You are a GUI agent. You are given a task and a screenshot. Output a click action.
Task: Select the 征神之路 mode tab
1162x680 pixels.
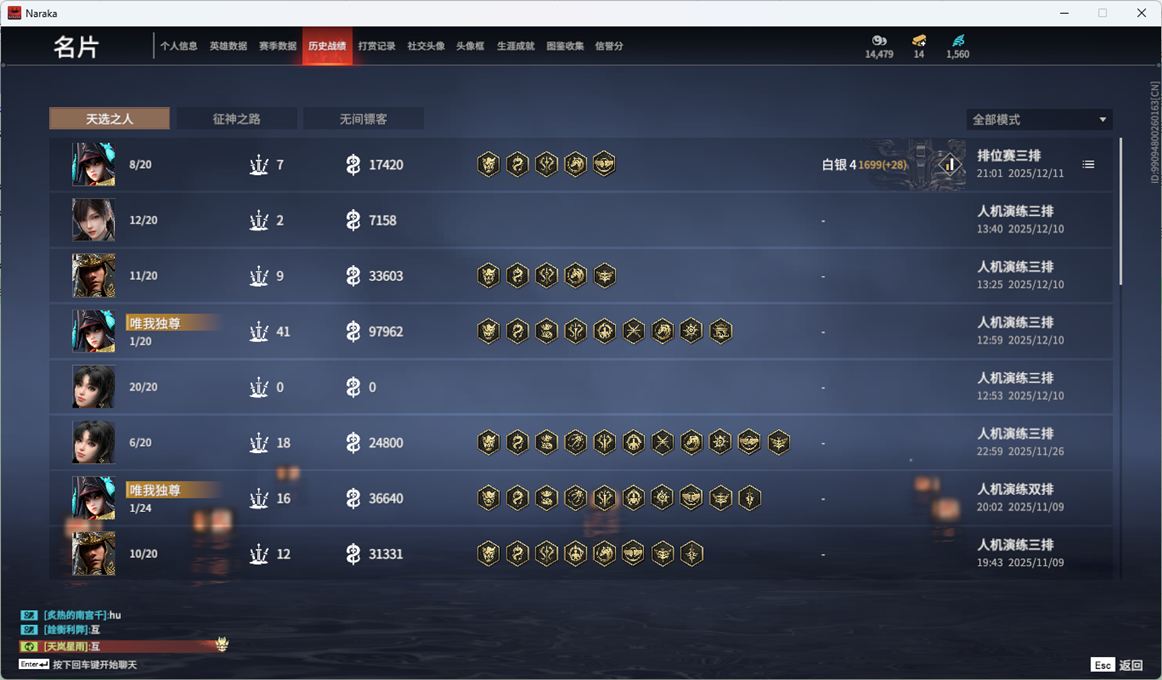point(236,119)
